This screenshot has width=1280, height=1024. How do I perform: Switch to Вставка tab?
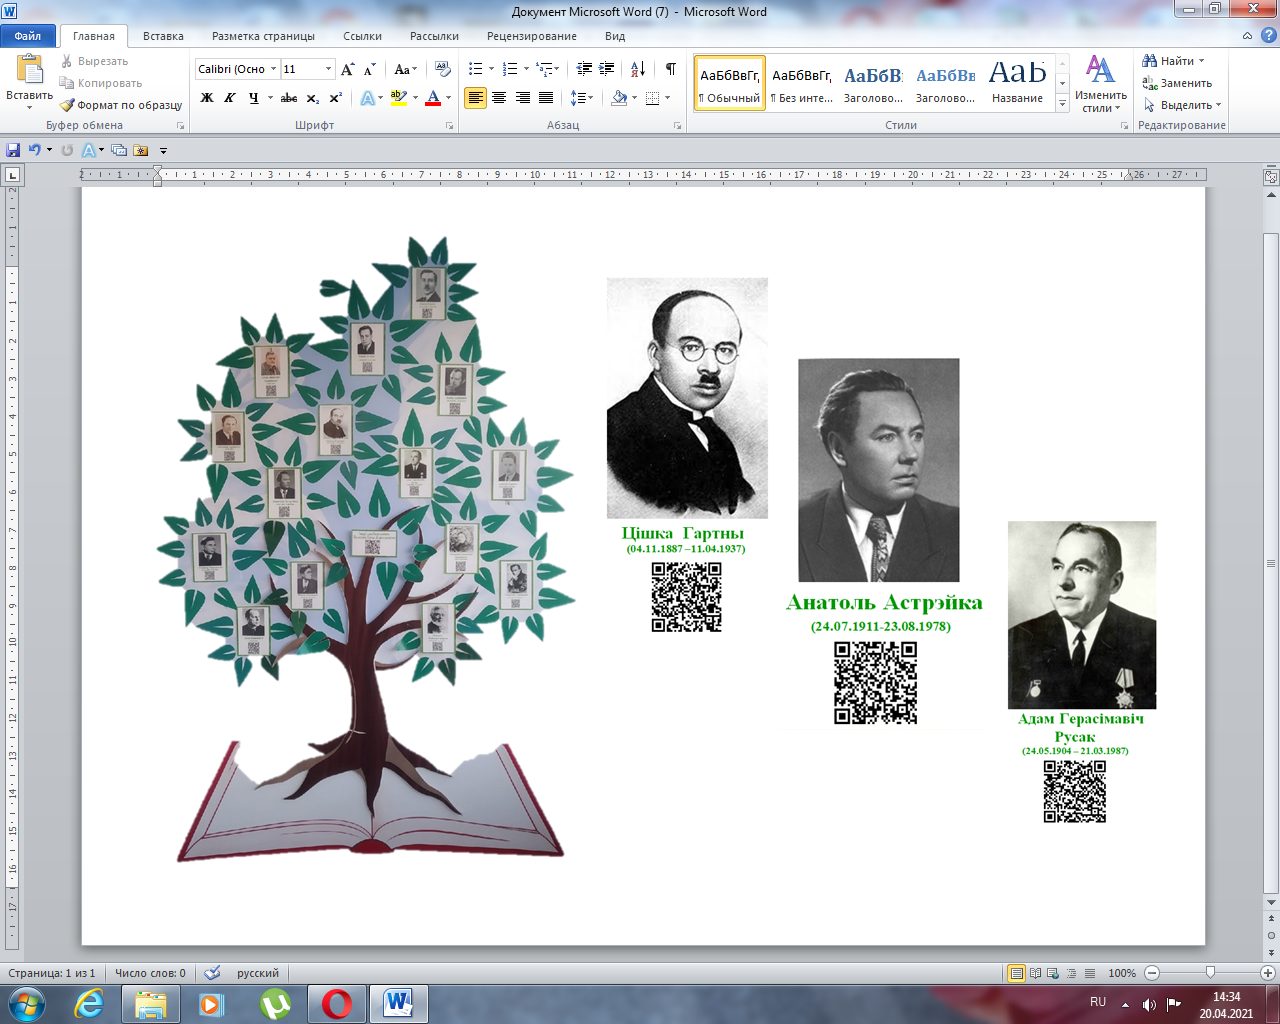click(163, 36)
